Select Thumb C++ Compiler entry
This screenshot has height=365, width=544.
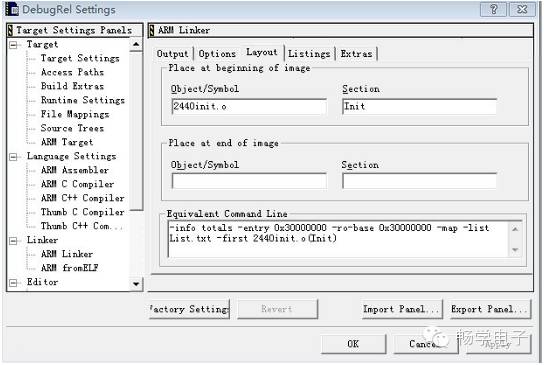coord(82,226)
